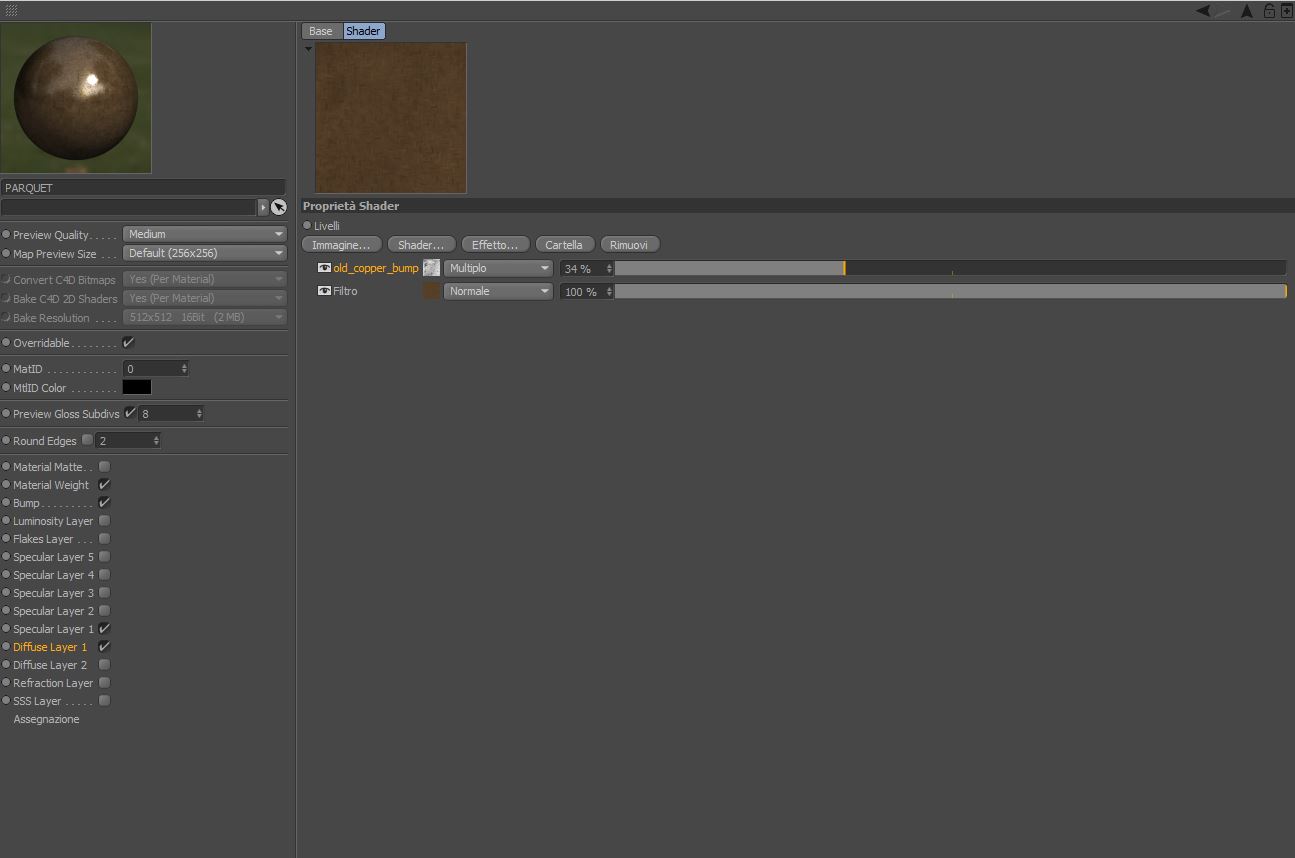Click the small arrow button next to layer field
Image resolution: width=1295 pixels, height=858 pixels.
(264, 207)
